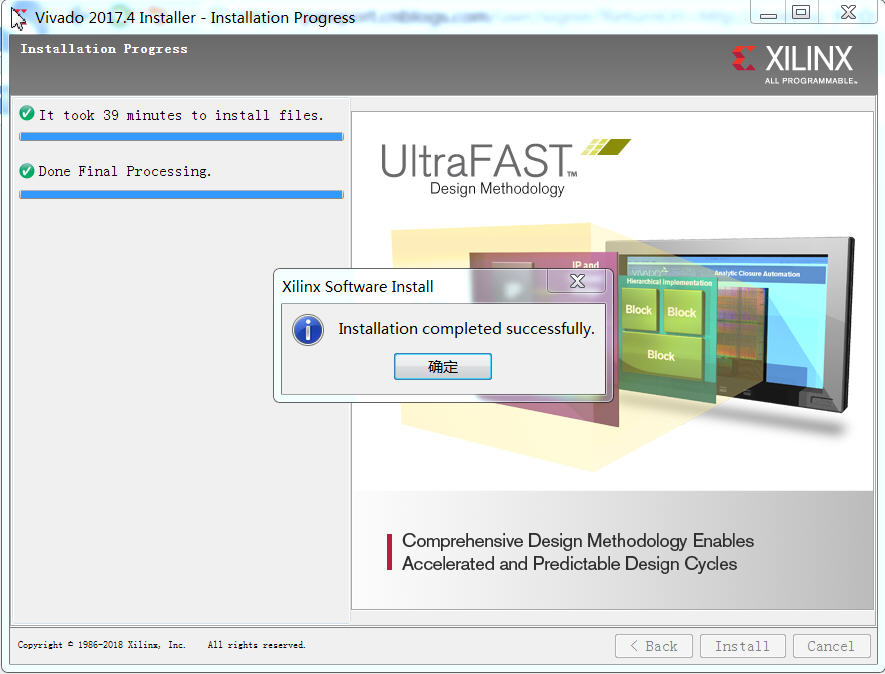Close the Xilinx Software Install dialog
Image resolution: width=885 pixels, height=674 pixels.
coord(577,281)
